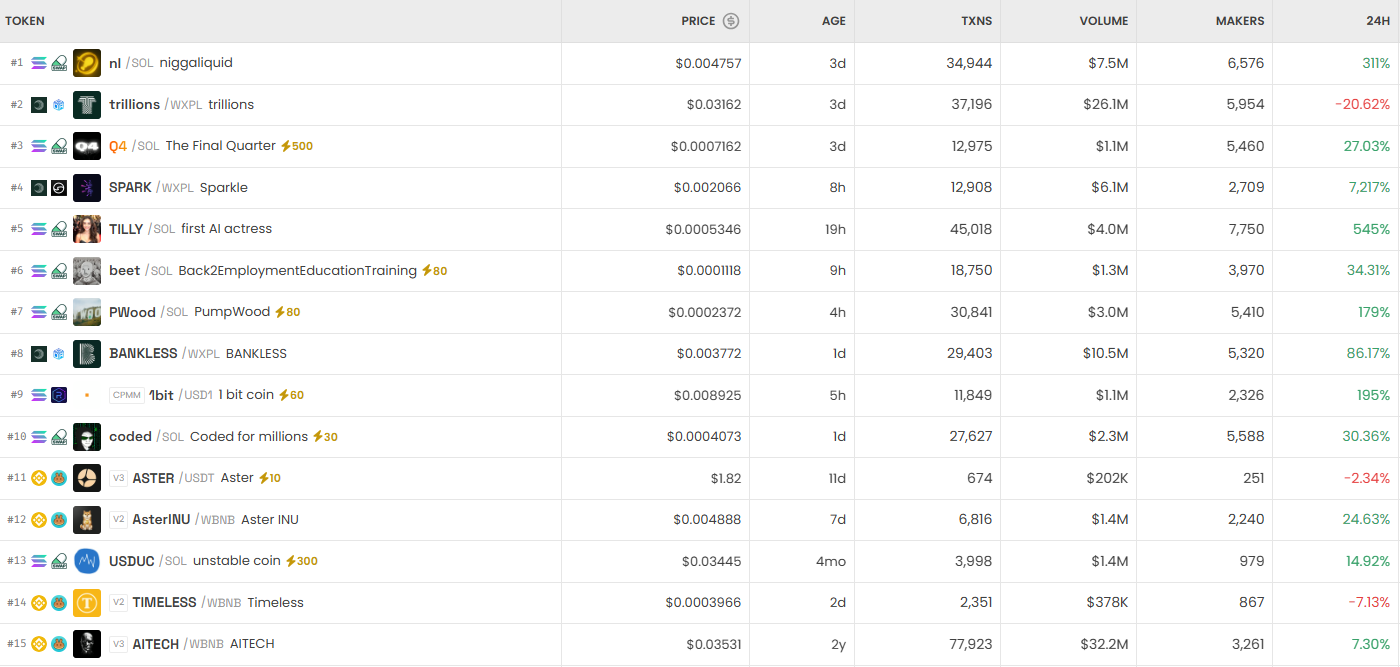The width and height of the screenshot is (1400, 667).
Task: Click the CPMM label on 1bit row
Action: tap(127, 395)
